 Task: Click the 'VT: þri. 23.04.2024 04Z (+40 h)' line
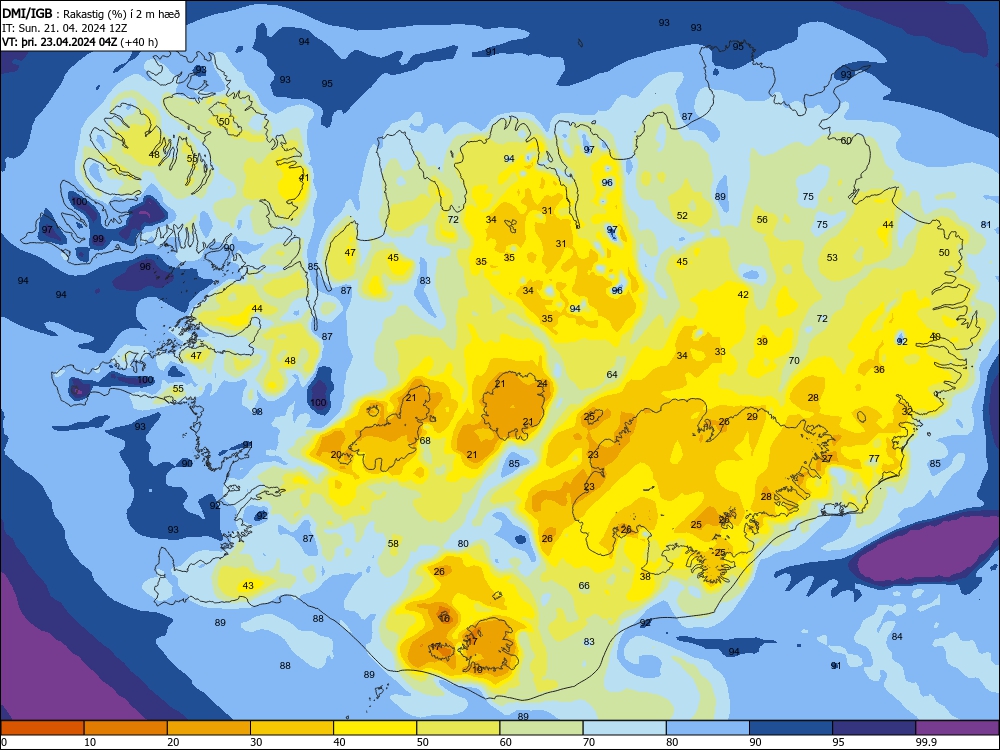tap(80, 42)
